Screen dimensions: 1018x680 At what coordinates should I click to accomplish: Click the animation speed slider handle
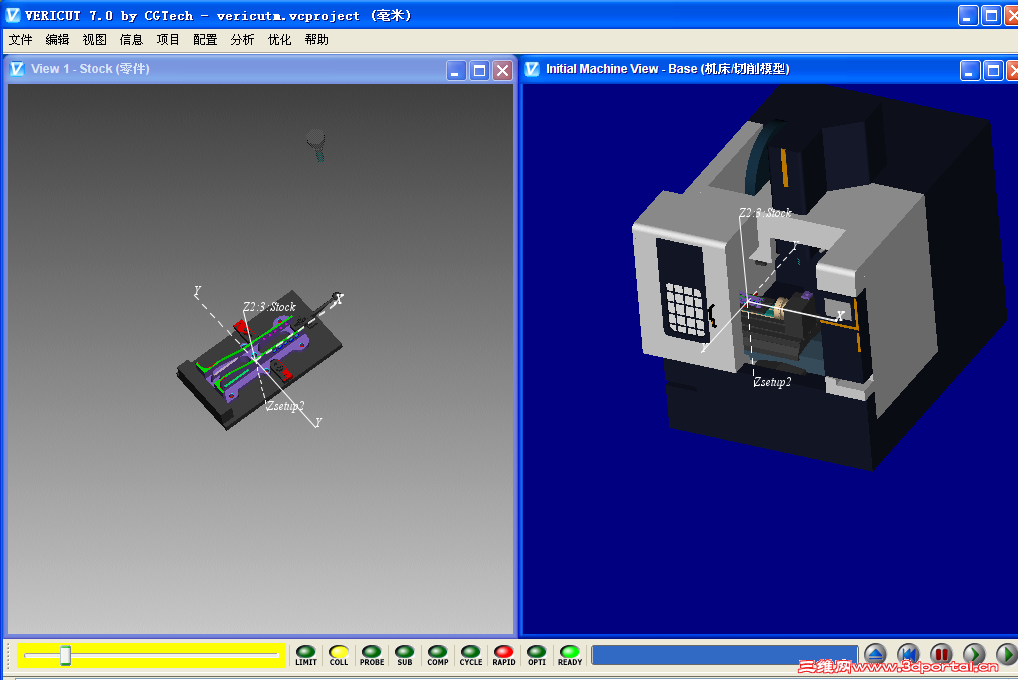[x=66, y=655]
